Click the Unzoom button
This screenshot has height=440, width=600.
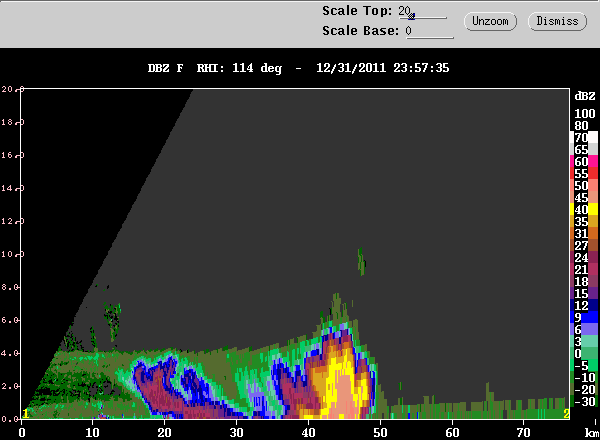490,21
